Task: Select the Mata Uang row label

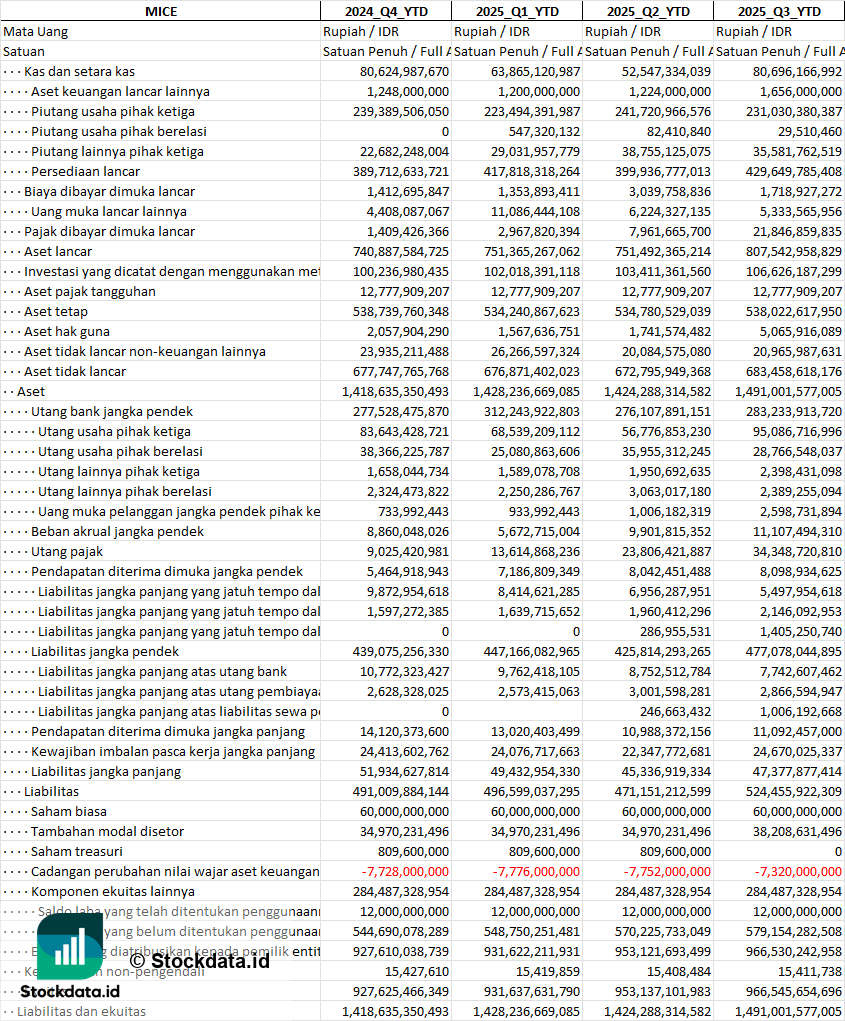Action: [35, 31]
